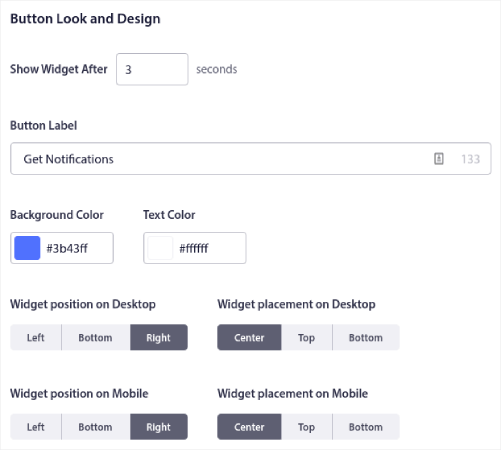
Task: Click the Get Notifications label input
Action: (251, 159)
